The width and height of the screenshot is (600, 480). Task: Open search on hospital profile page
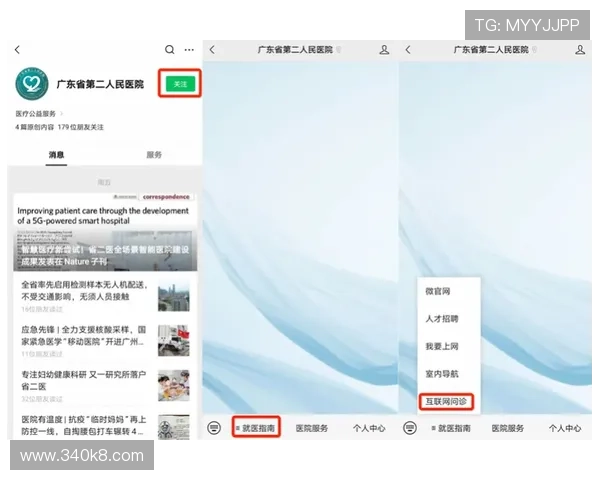170,50
